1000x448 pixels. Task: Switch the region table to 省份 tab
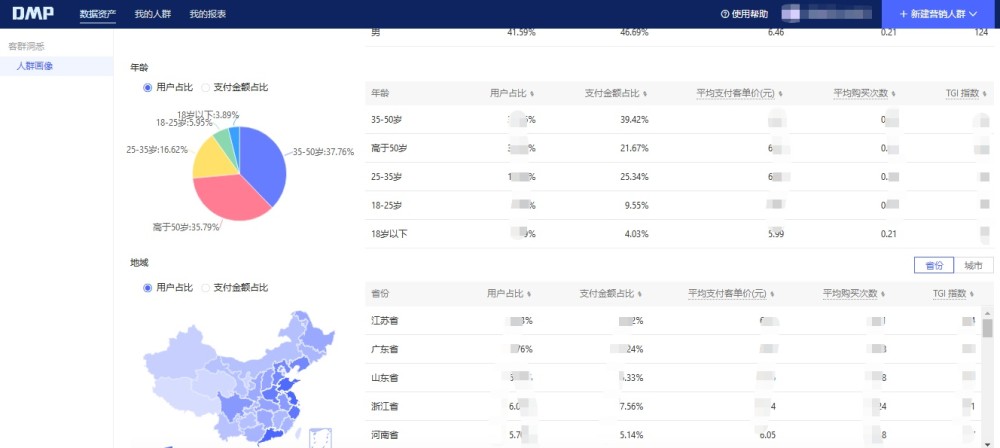click(934, 265)
